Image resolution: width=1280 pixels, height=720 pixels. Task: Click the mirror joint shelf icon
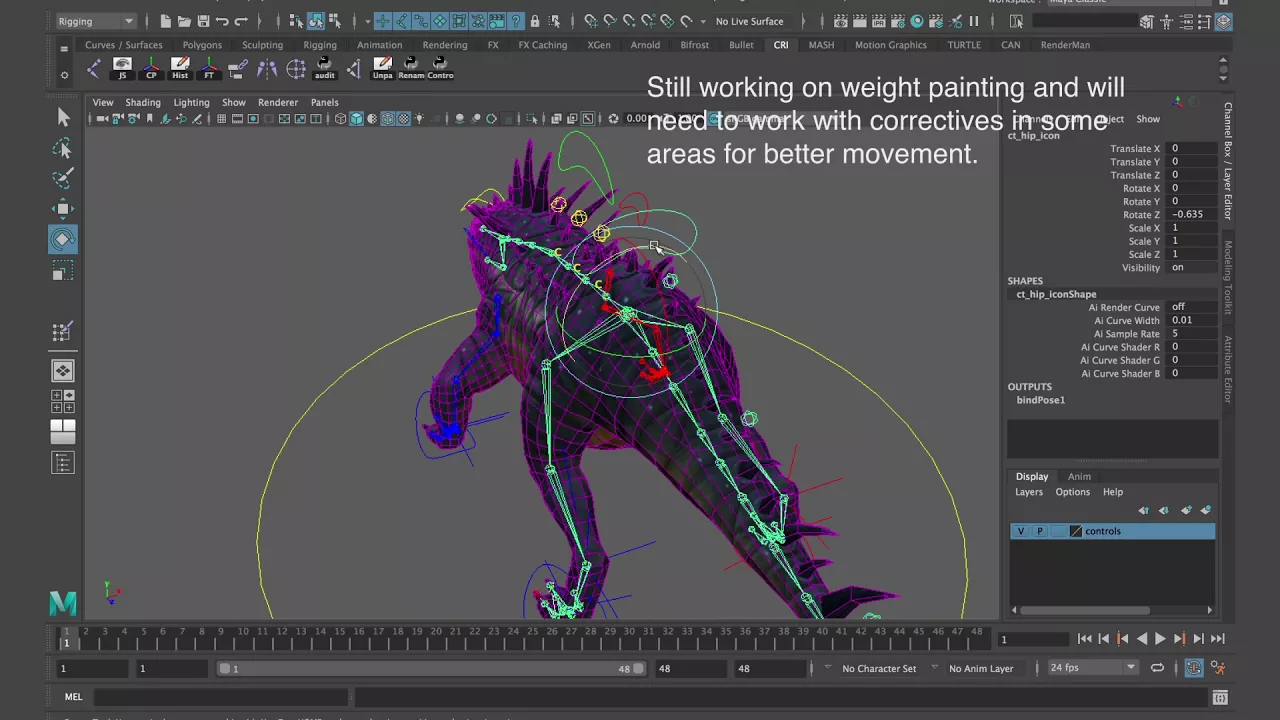[267, 68]
